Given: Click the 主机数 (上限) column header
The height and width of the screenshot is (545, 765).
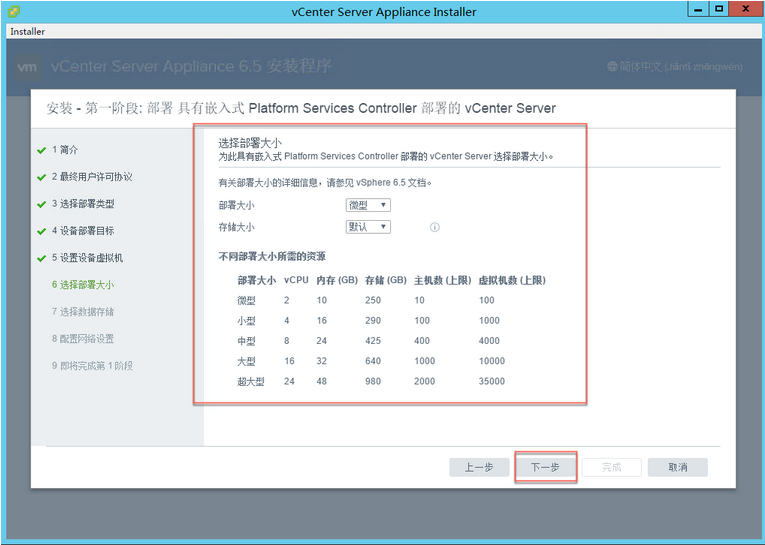Looking at the screenshot, I should click(443, 280).
